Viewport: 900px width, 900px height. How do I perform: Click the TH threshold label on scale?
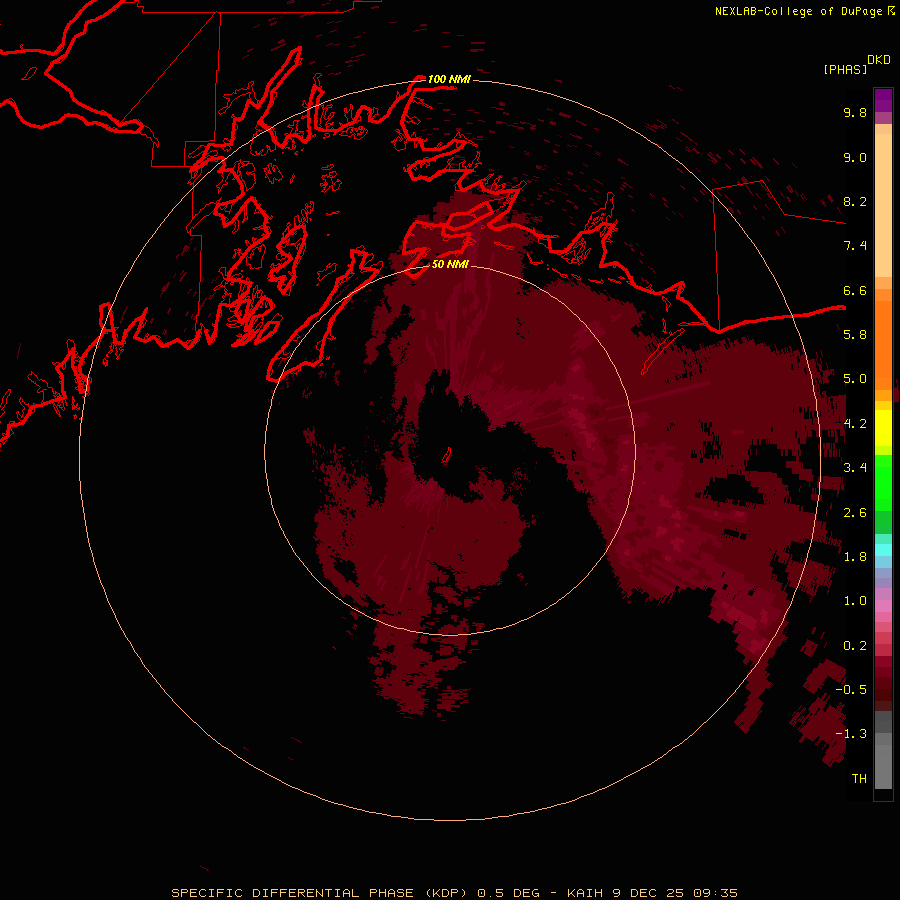pyautogui.click(x=859, y=779)
